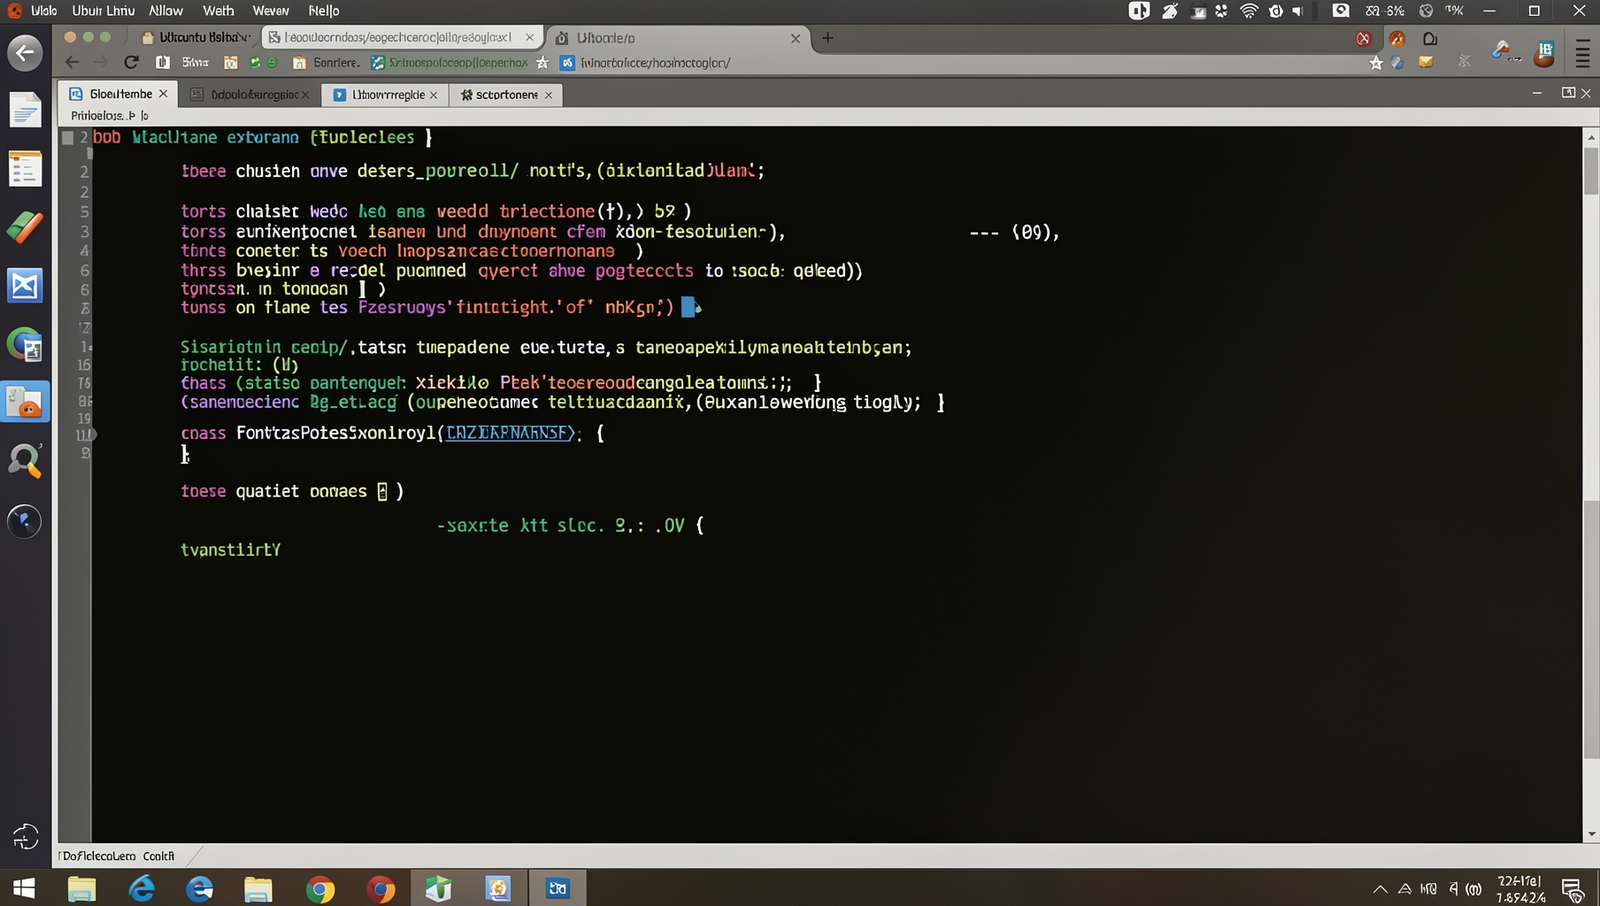Click the editor scrollbar up arrow
The height and width of the screenshot is (906, 1600).
coord(1591,136)
